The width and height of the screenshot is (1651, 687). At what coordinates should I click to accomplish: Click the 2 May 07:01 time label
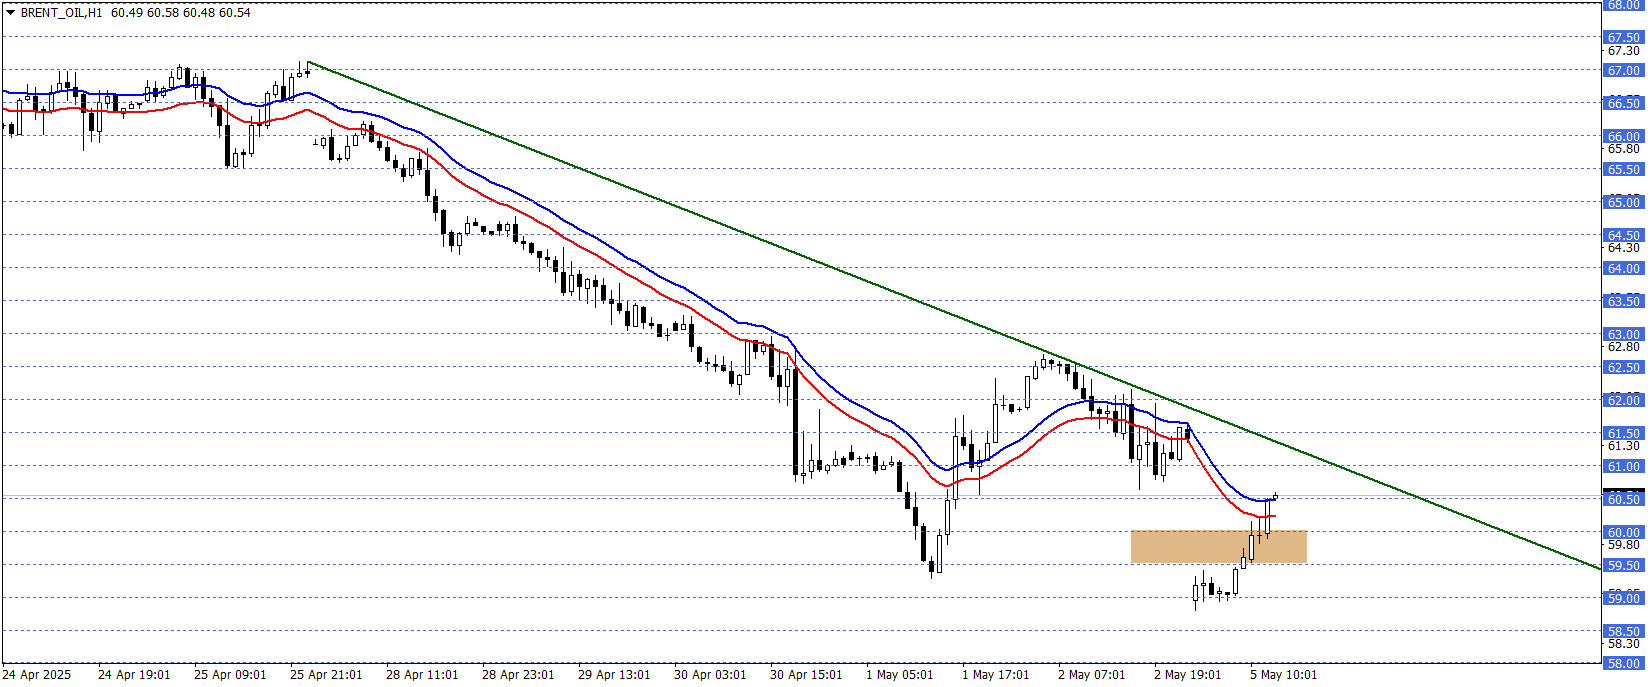coord(1092,675)
